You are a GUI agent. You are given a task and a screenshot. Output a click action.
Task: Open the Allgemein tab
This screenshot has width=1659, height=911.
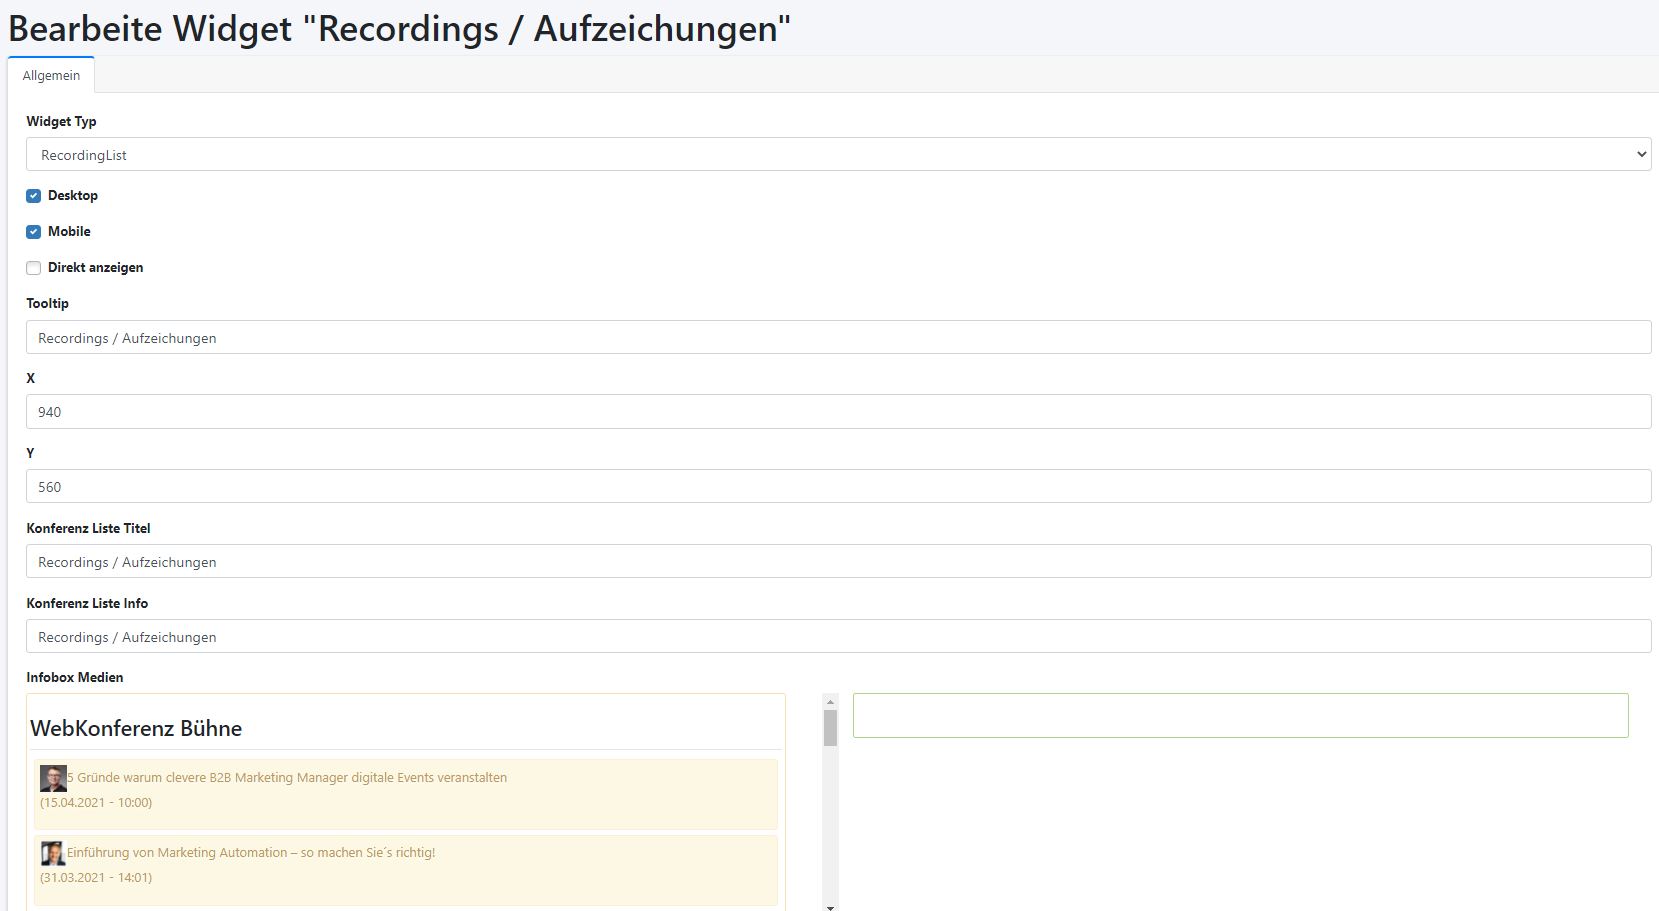(51, 76)
